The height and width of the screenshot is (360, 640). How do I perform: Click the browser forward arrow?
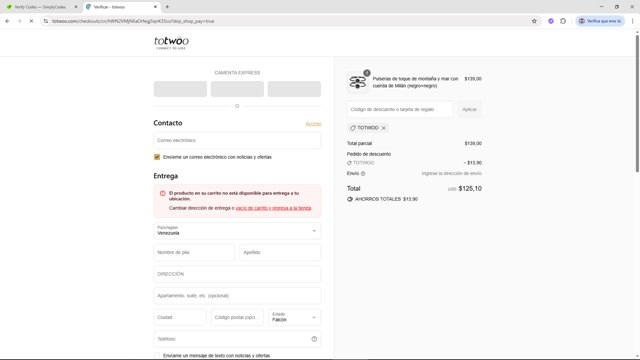point(19,21)
